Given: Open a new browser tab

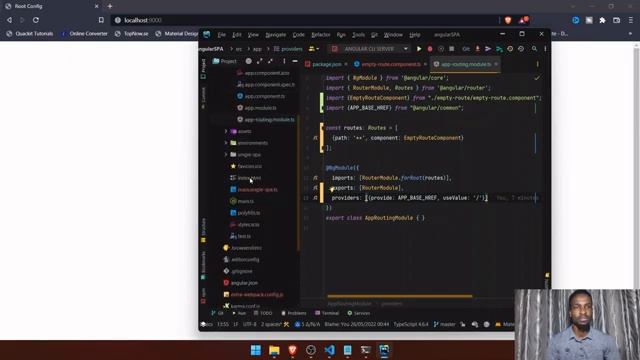Looking at the screenshot, I should [x=110, y=6].
